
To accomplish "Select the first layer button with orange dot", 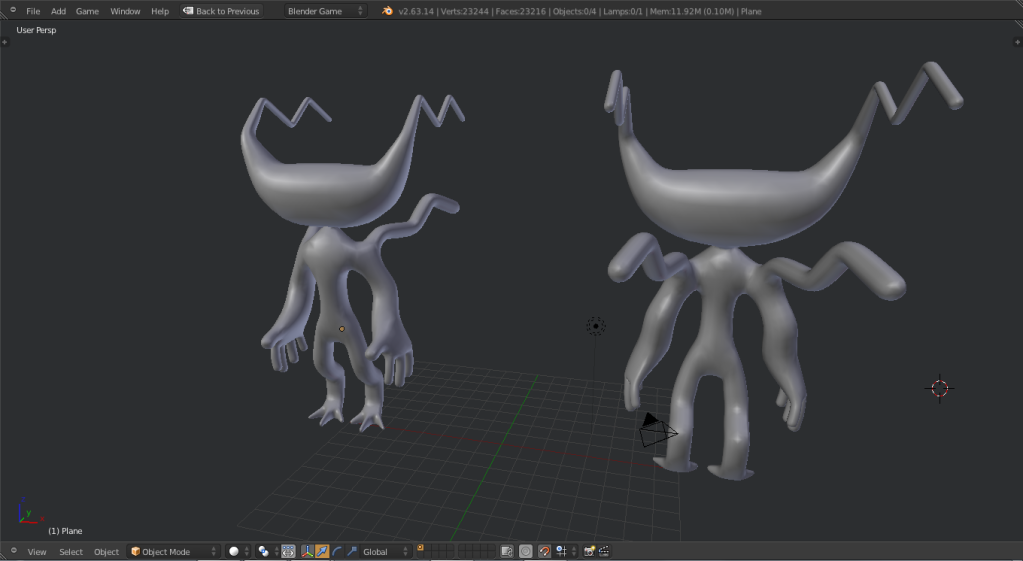I will point(421,548).
